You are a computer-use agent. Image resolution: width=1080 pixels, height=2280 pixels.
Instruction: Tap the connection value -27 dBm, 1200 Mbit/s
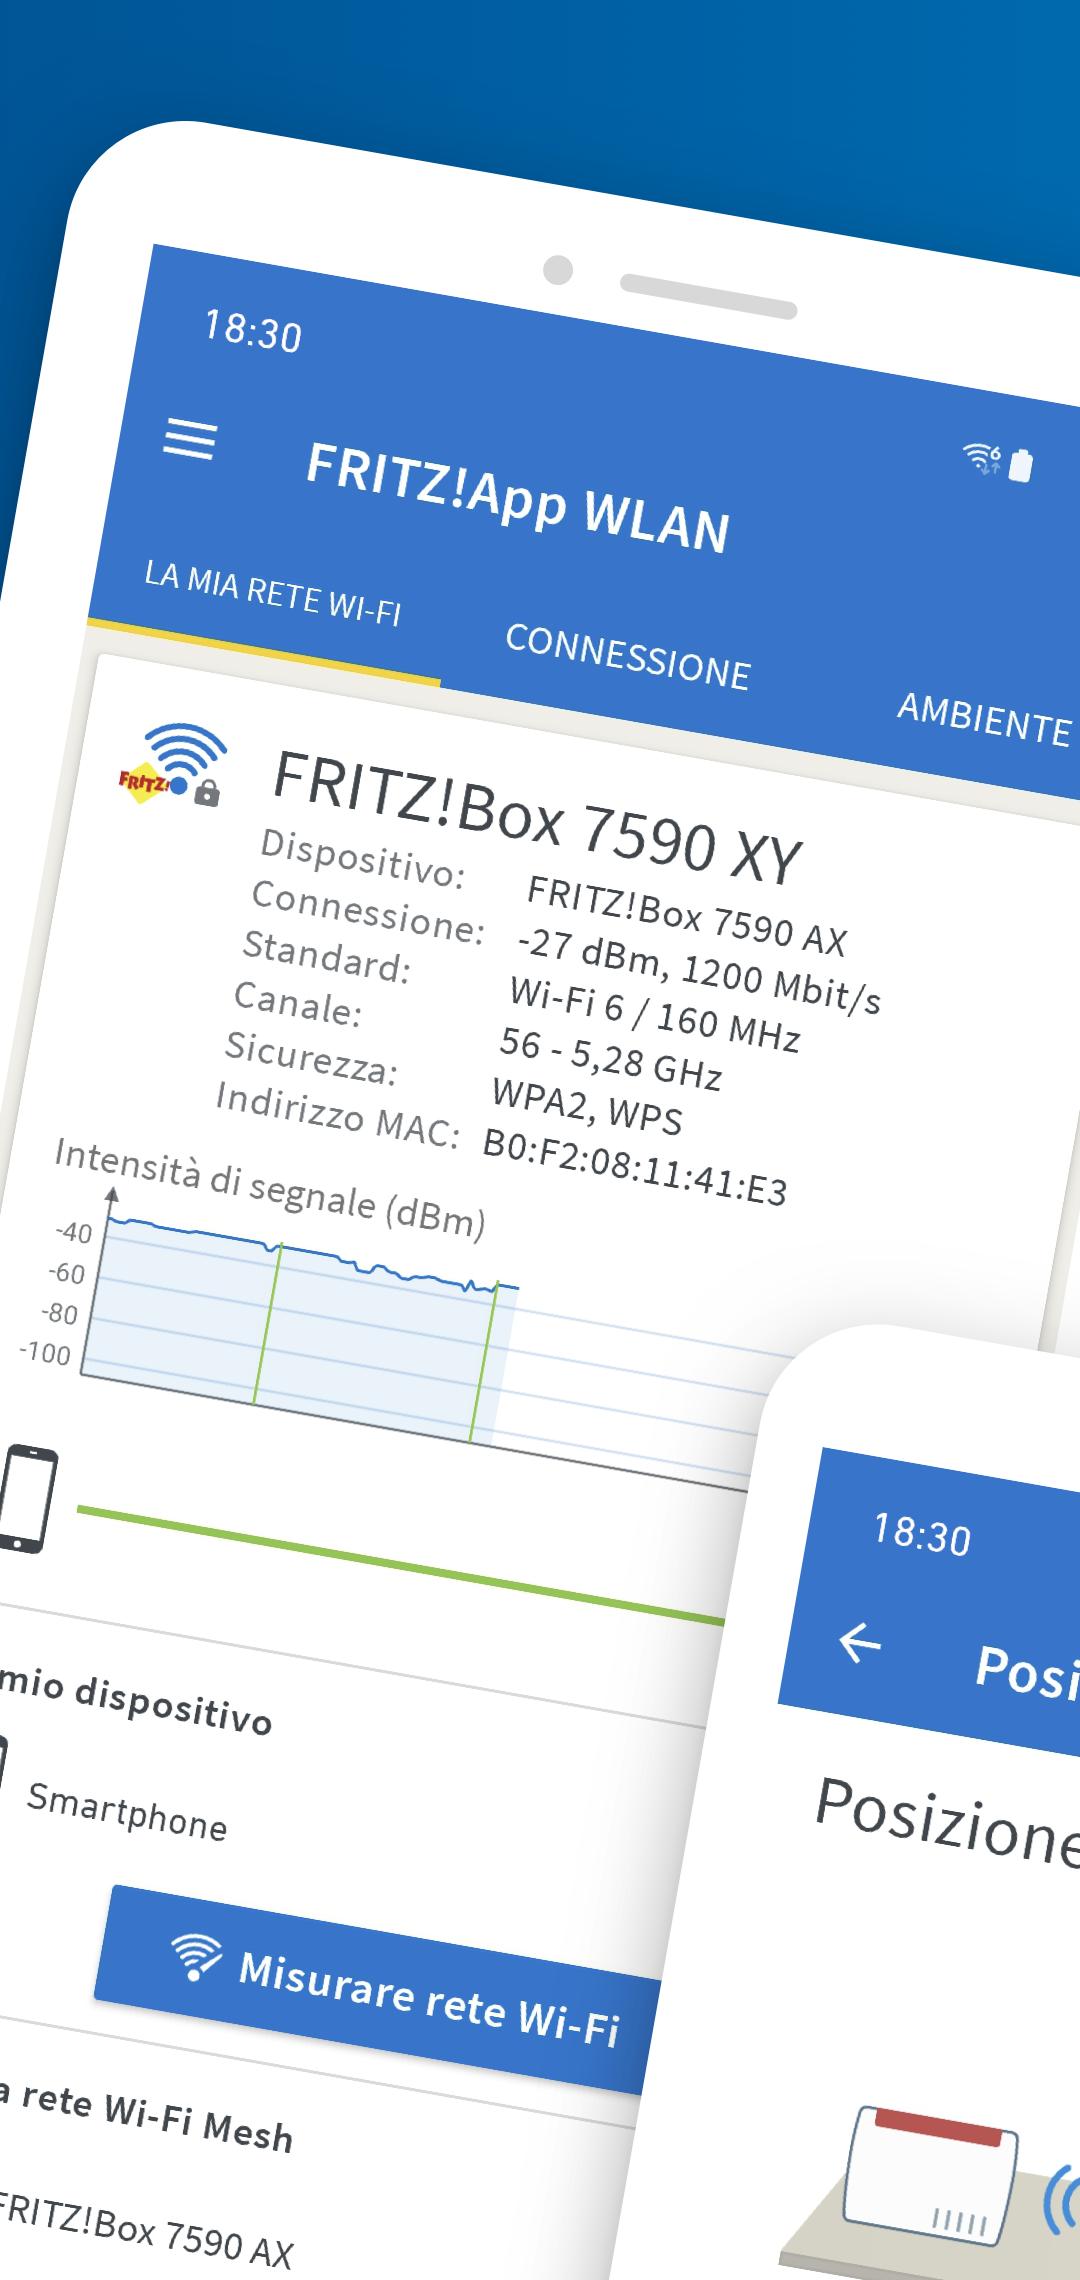point(699,970)
